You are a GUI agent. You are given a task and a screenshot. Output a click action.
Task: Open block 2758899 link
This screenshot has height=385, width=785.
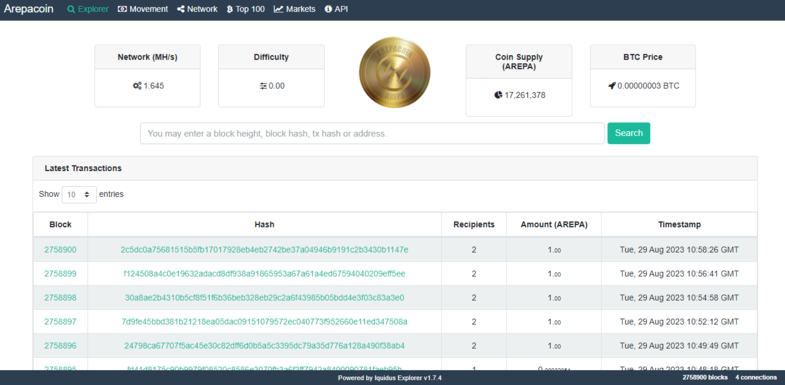coord(61,274)
